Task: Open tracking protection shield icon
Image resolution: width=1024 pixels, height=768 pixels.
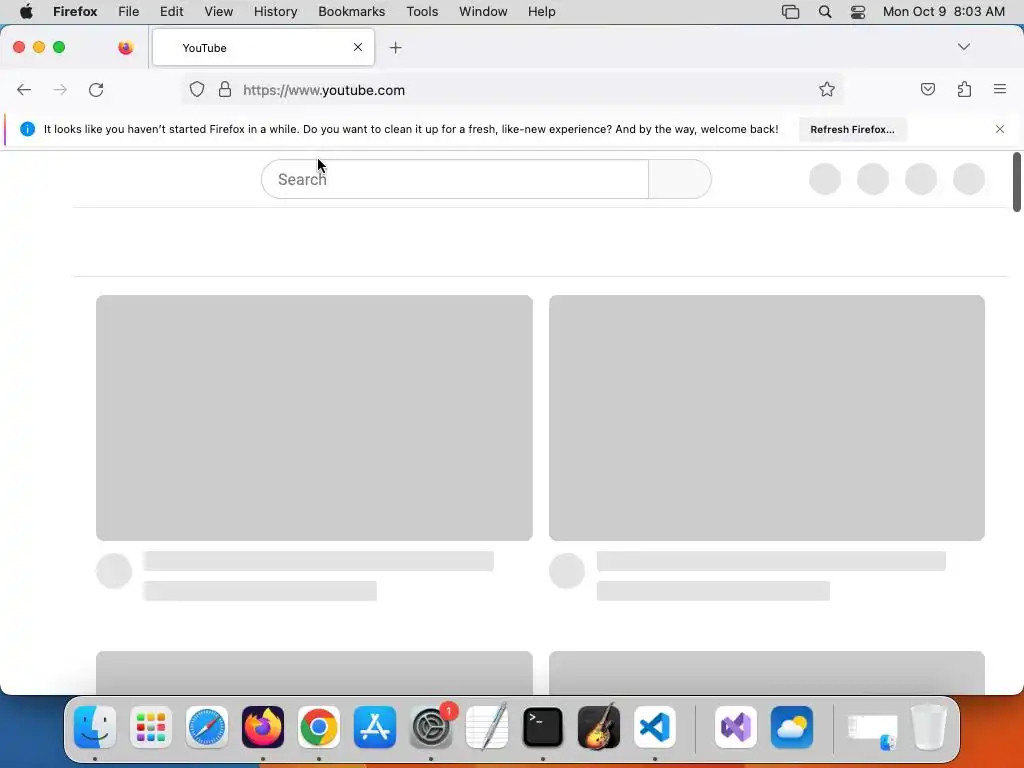Action: point(197,89)
